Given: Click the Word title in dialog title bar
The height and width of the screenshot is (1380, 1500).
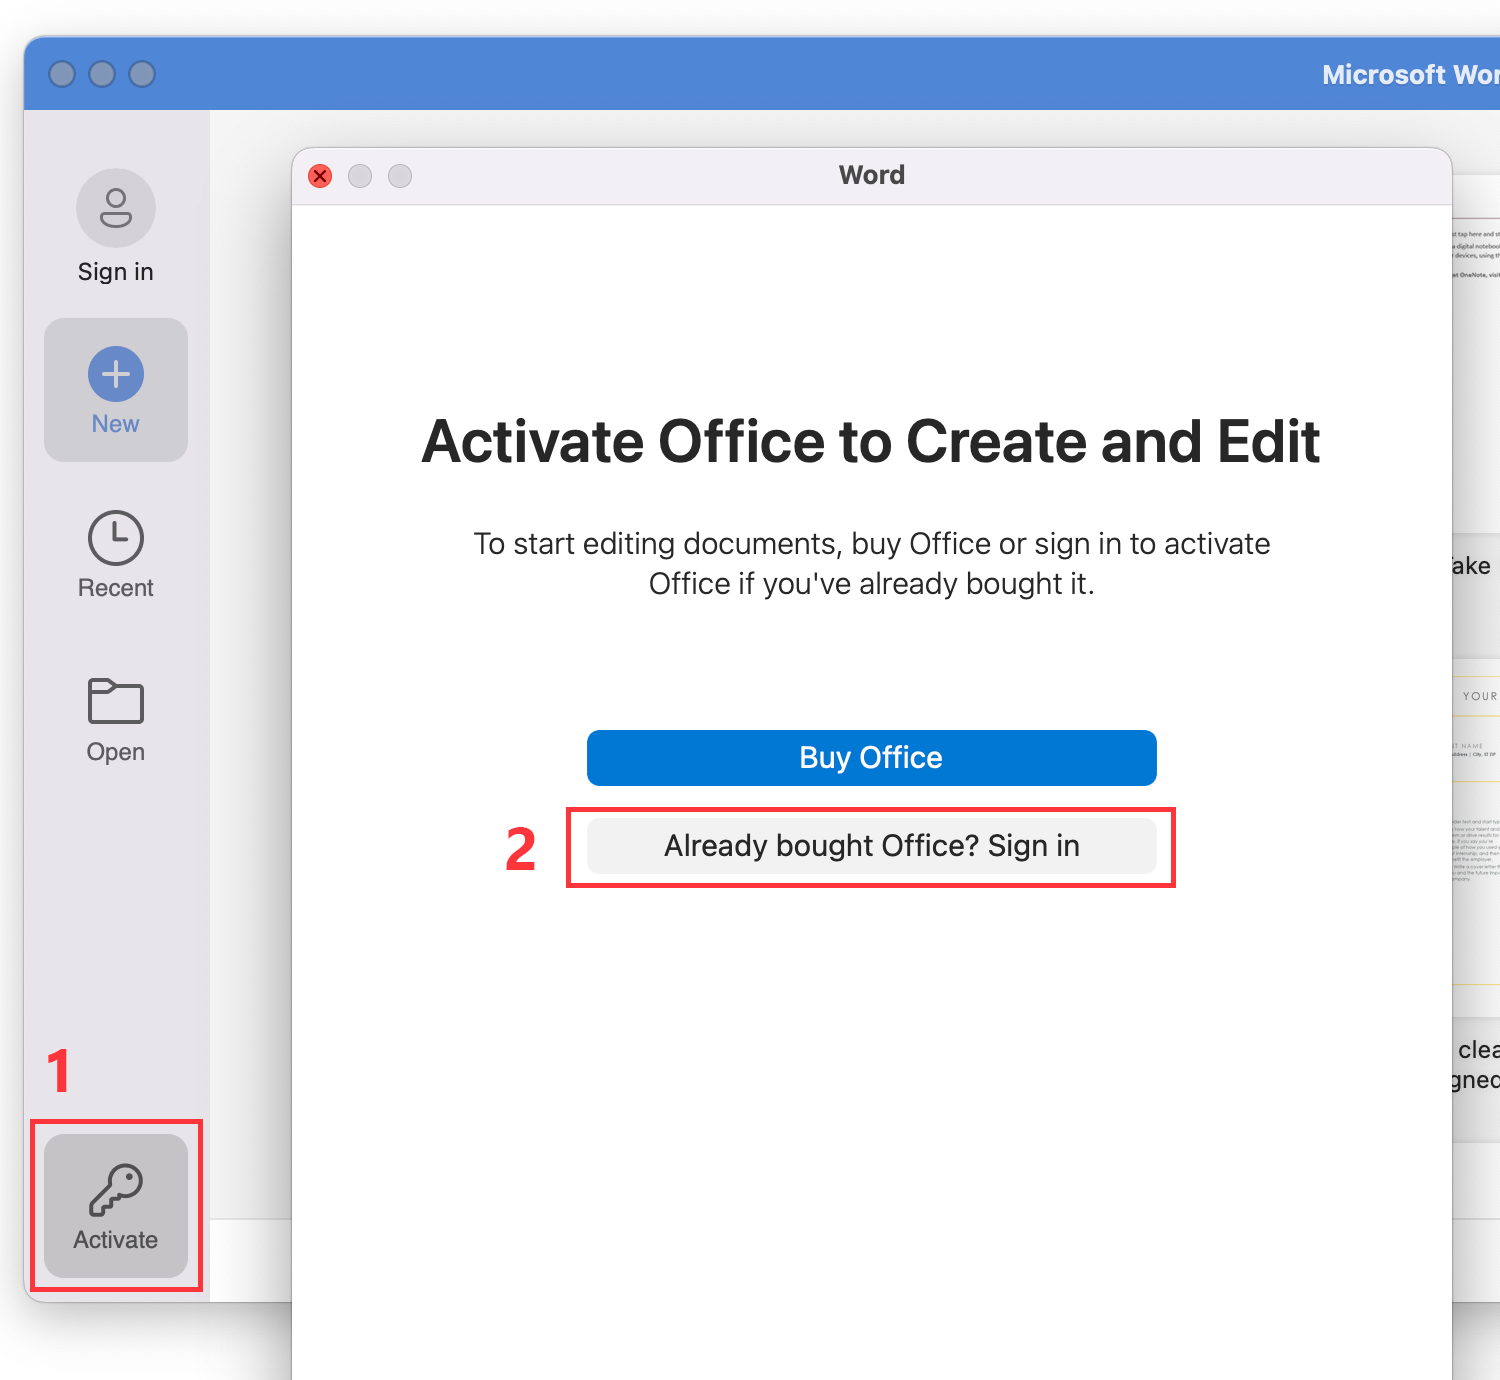Looking at the screenshot, I should pyautogui.click(x=872, y=175).
